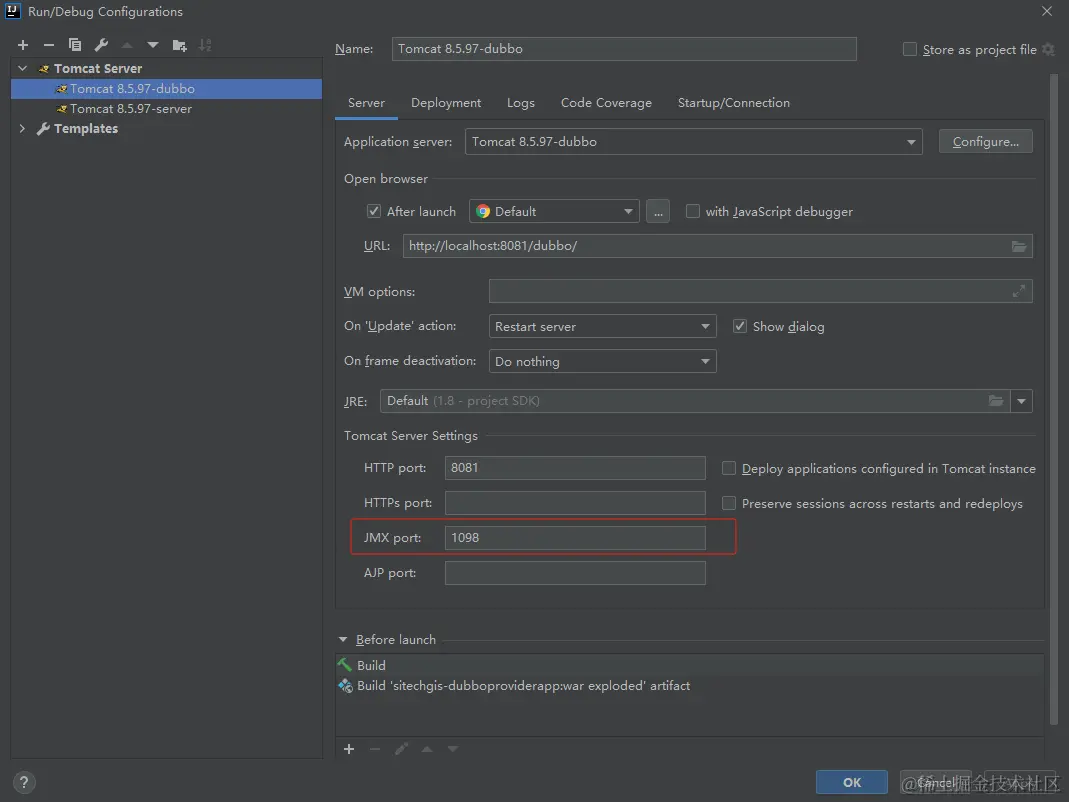This screenshot has height=802, width=1069.
Task: Add a new configuration with the plus icon
Action: [23, 45]
